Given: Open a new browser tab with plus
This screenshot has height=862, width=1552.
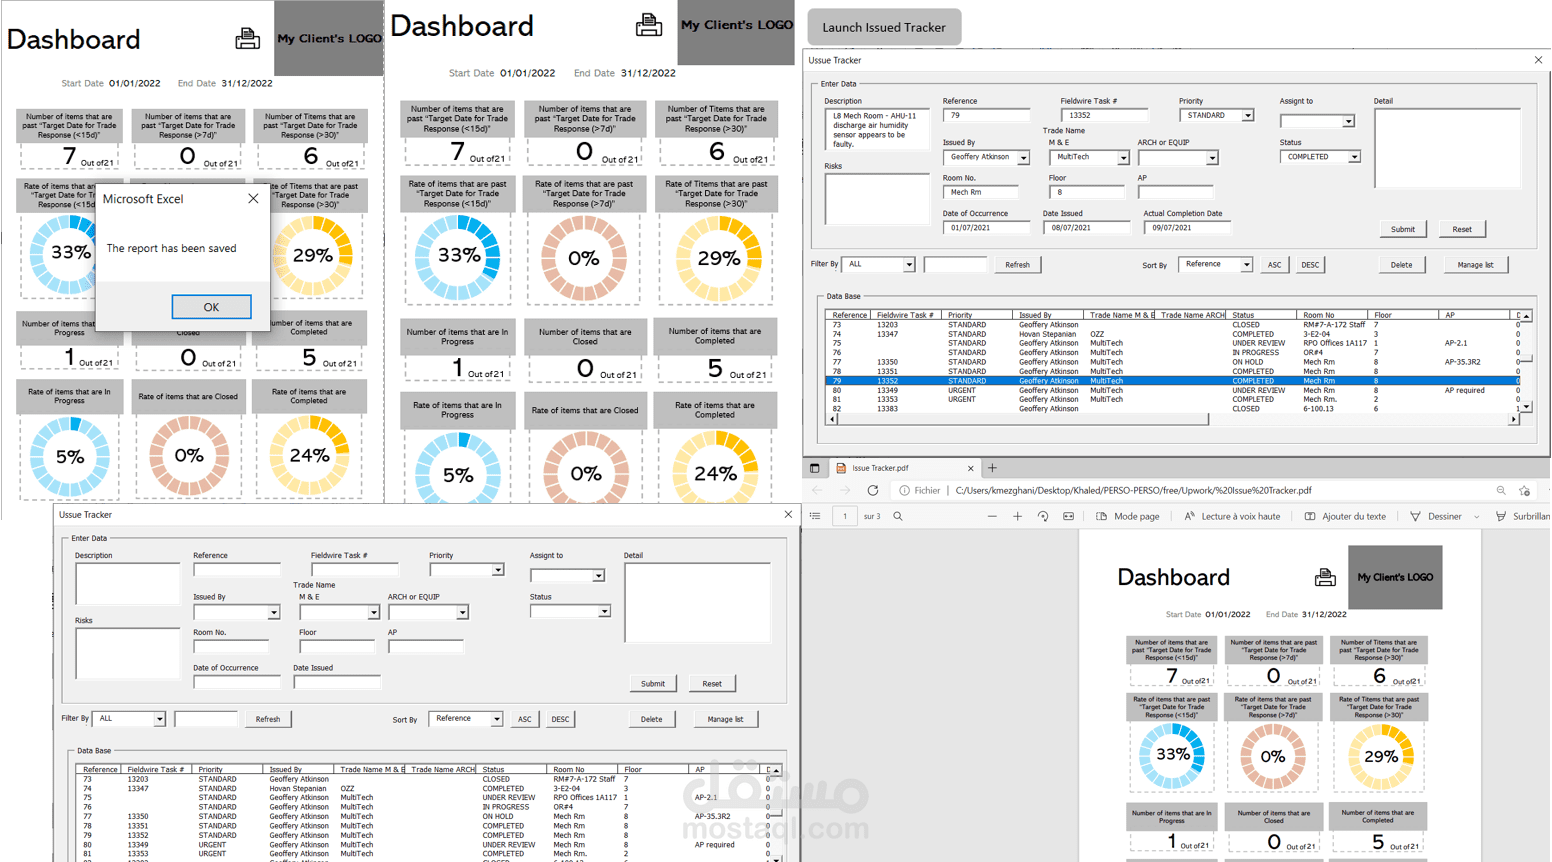Looking at the screenshot, I should tap(993, 468).
